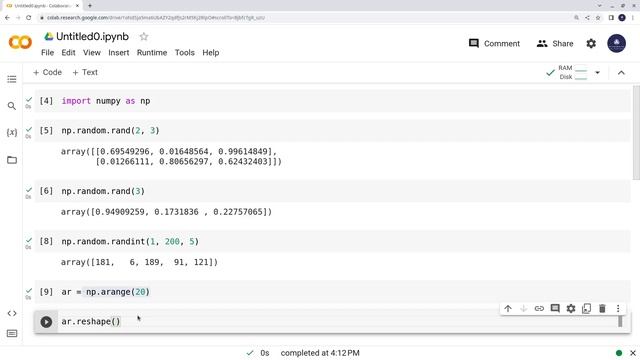Go back in the browser
640x360 pixels.
(x=7, y=18)
